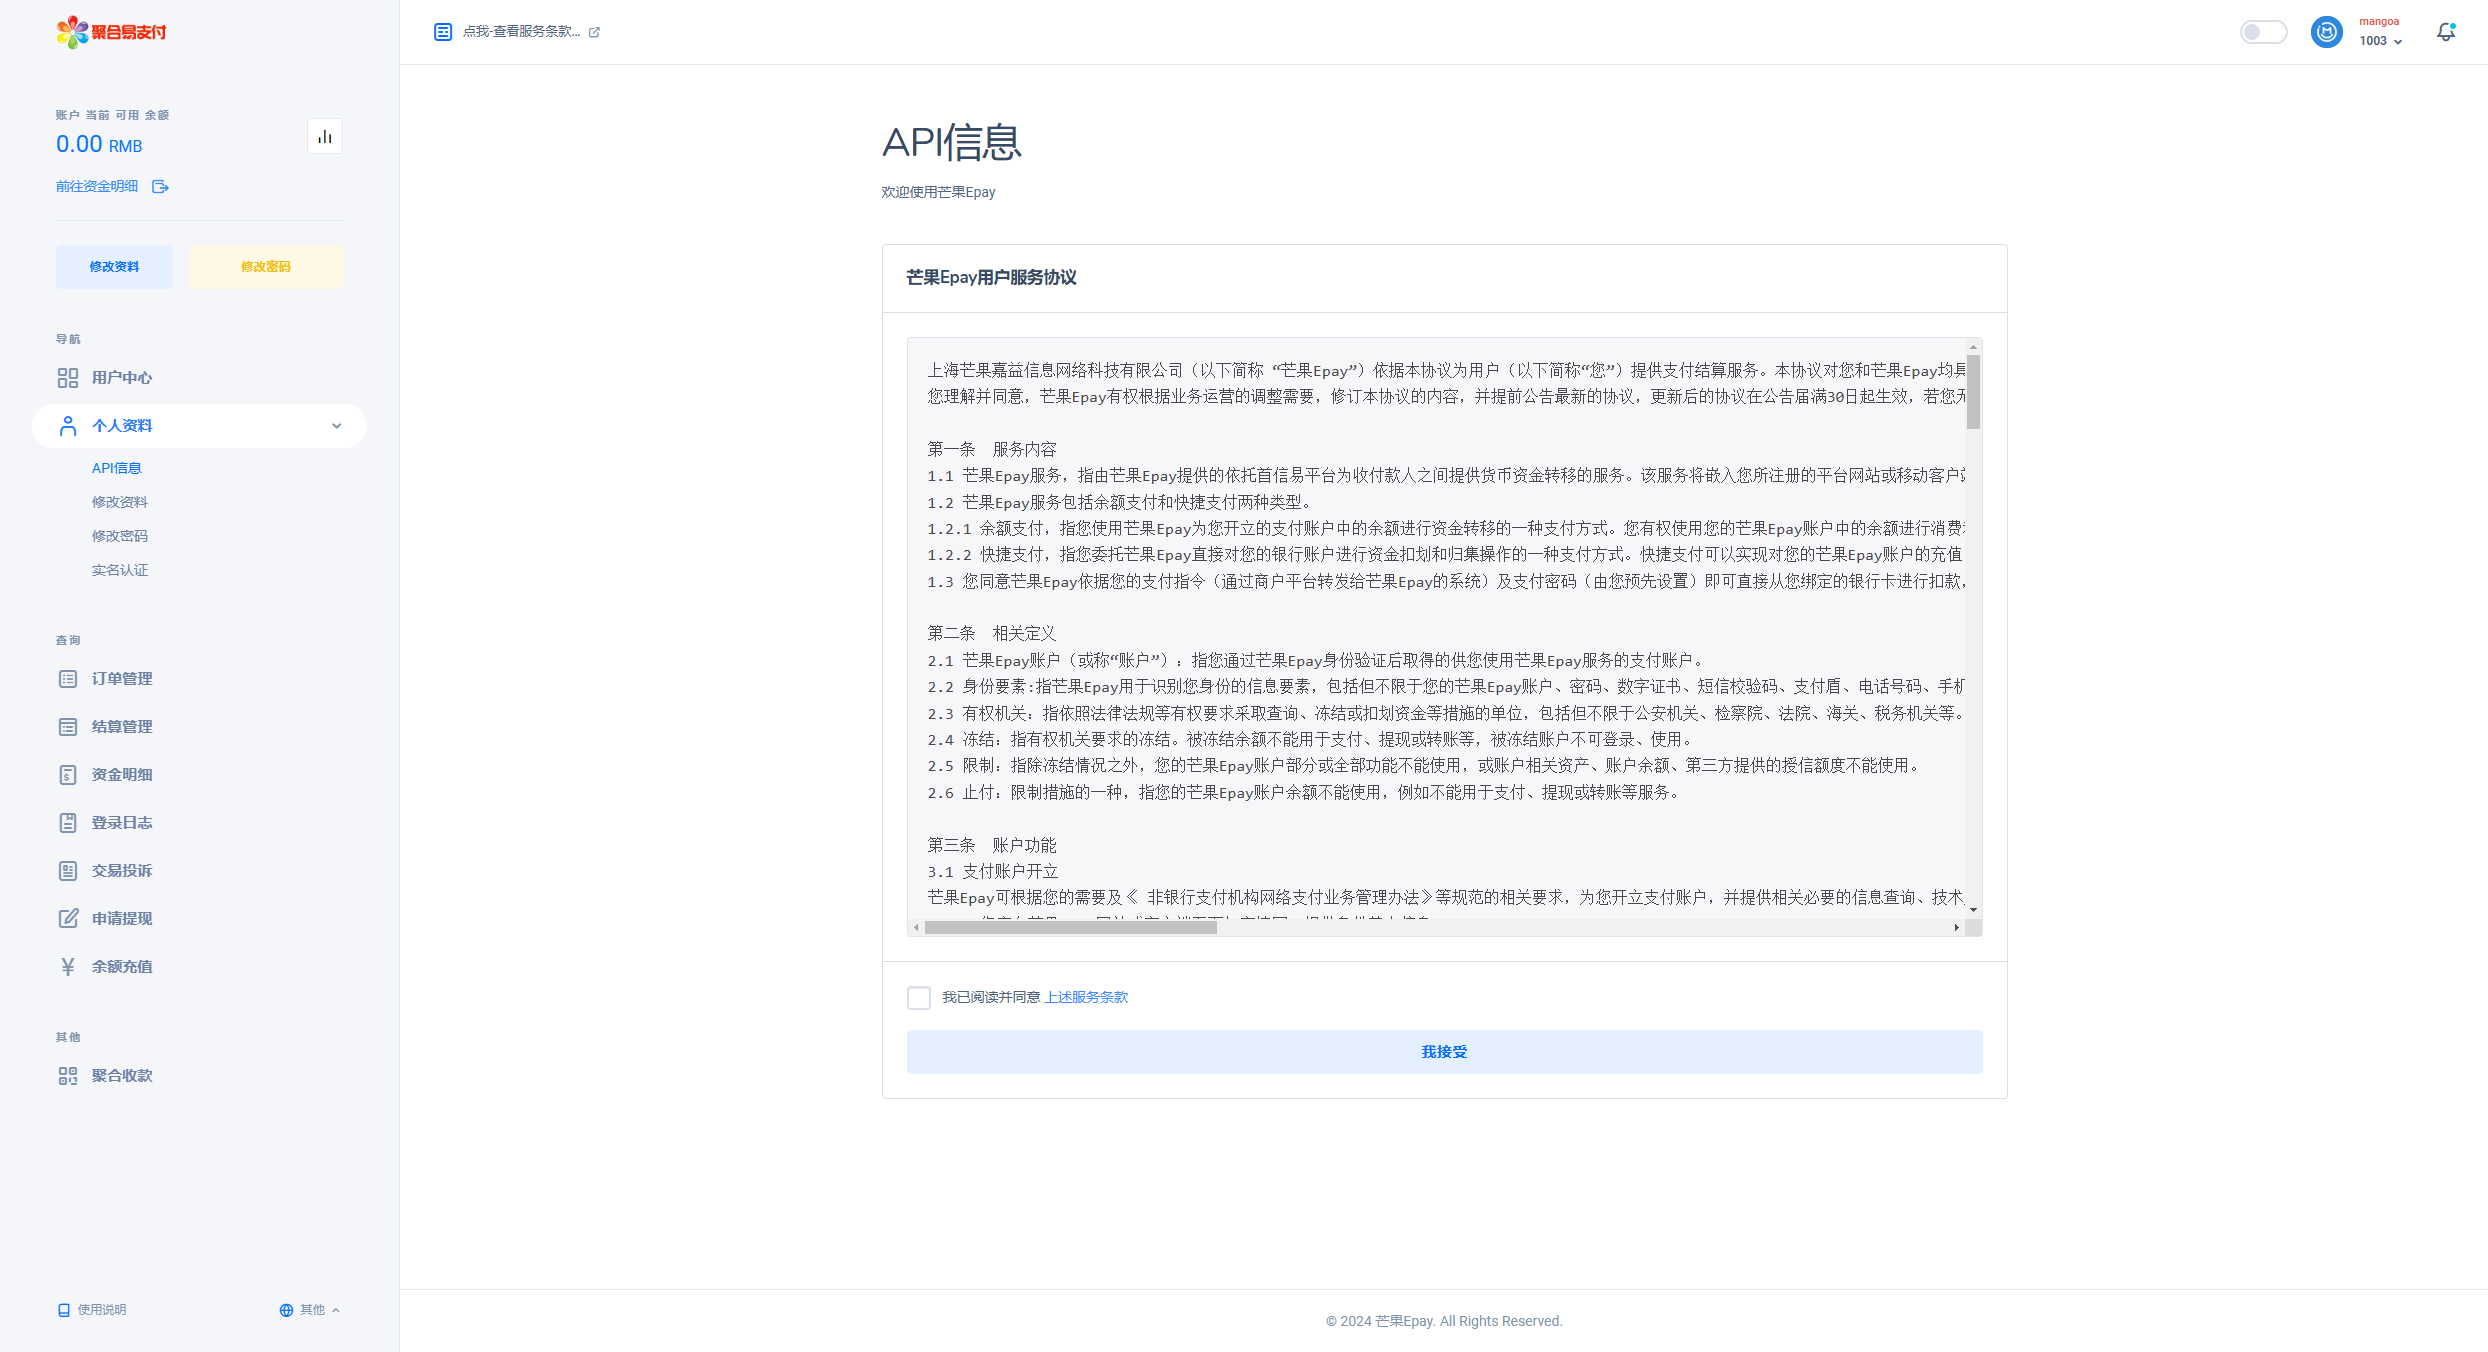Click the exit icon beside 前往资金明细
Screen dimensions: 2488x1352
(160, 187)
